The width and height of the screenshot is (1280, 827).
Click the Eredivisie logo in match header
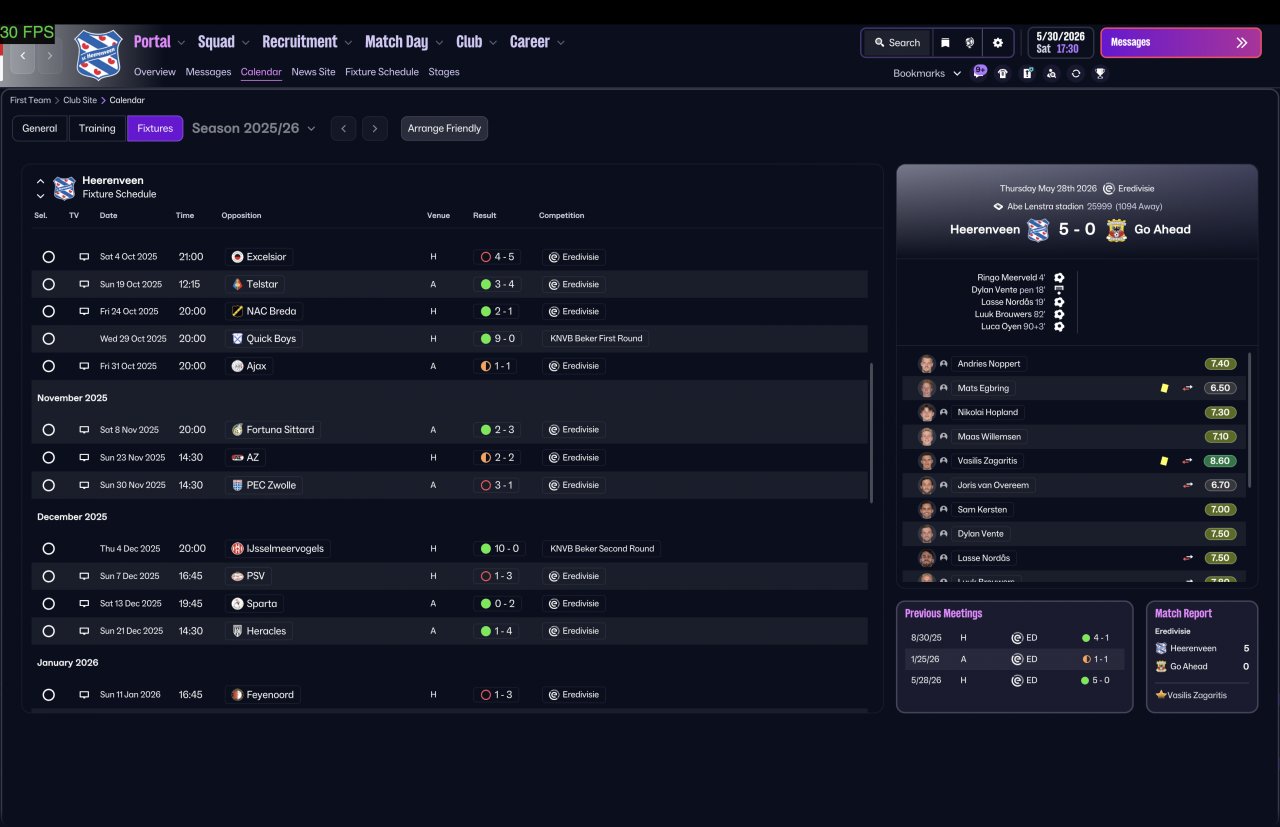pos(1109,188)
